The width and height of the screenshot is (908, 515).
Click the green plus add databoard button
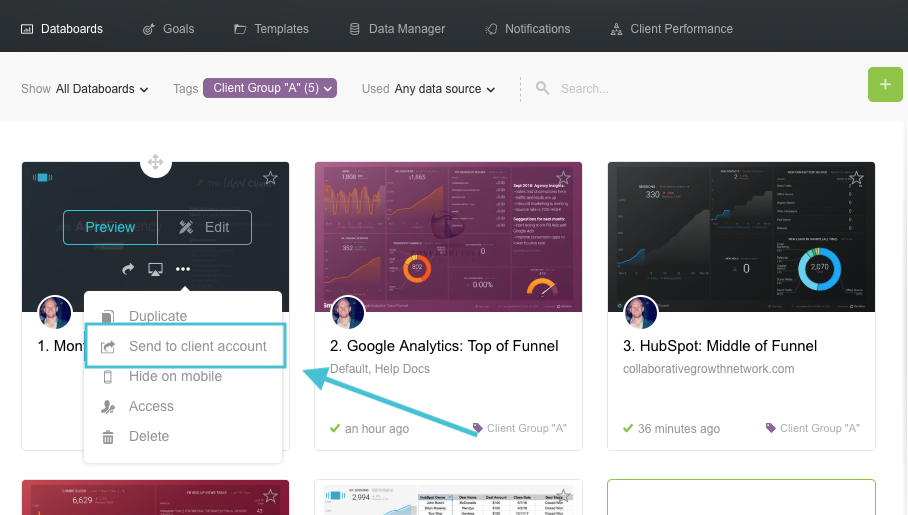(x=885, y=85)
